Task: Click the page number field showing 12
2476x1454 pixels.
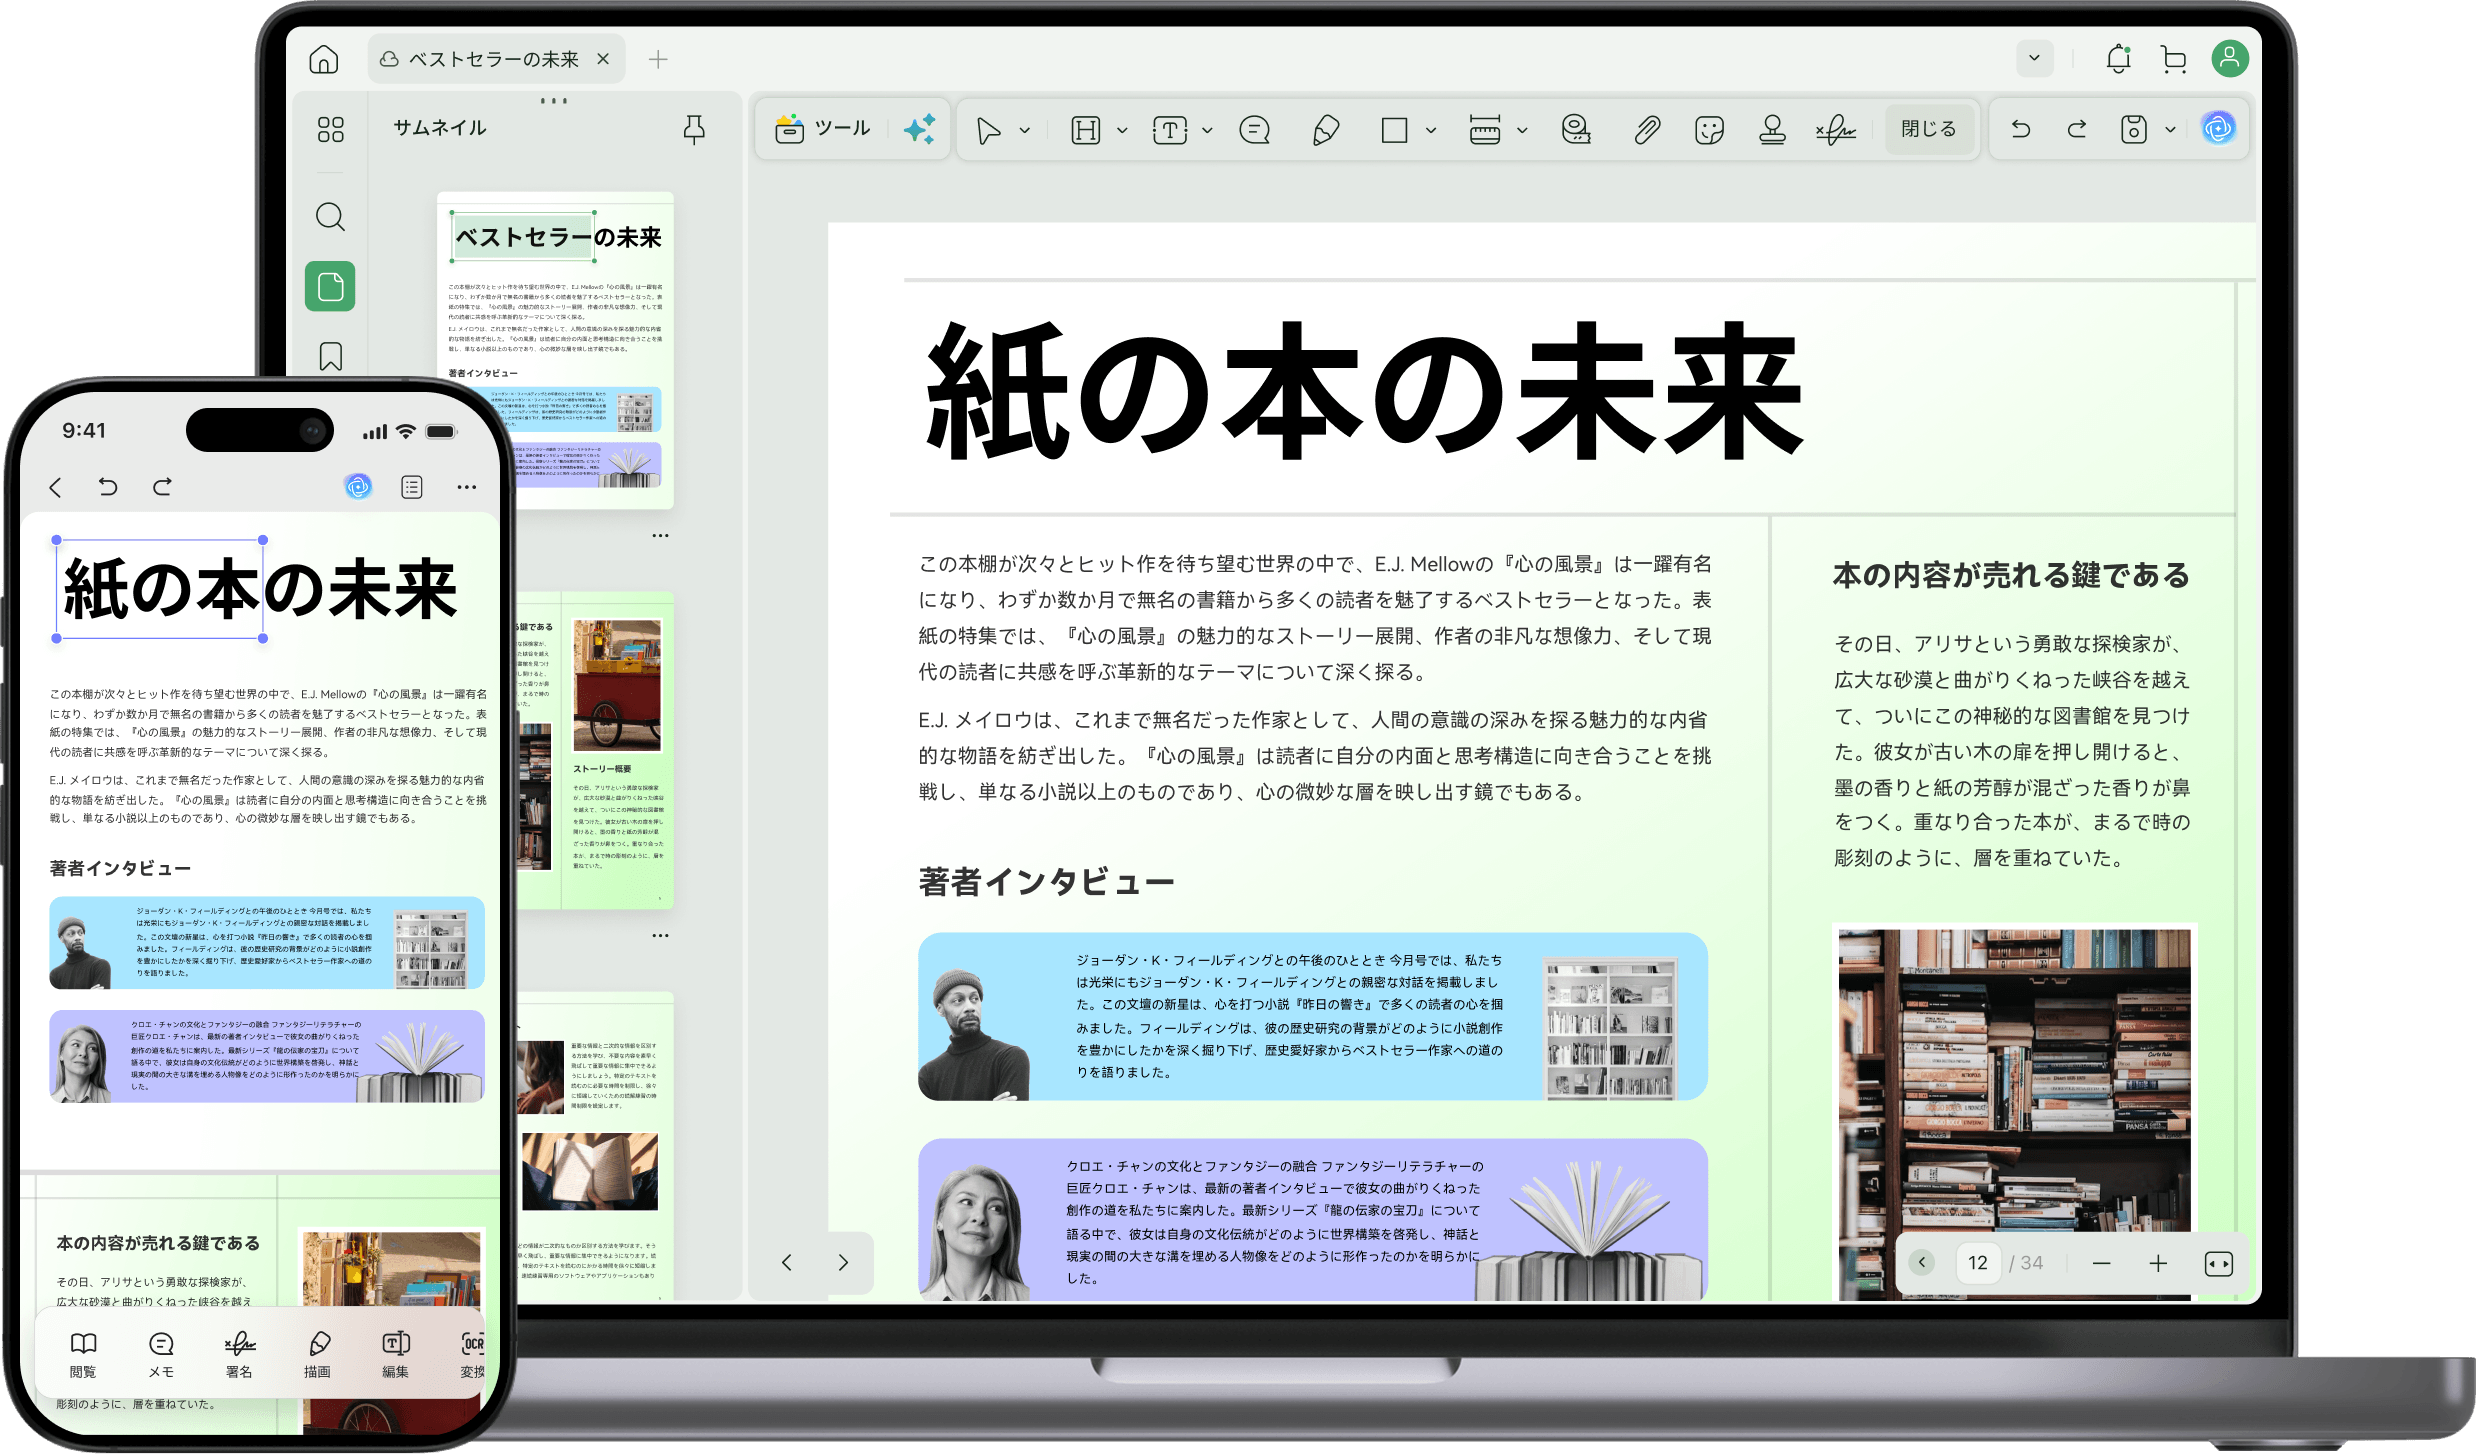Action: point(1977,1263)
